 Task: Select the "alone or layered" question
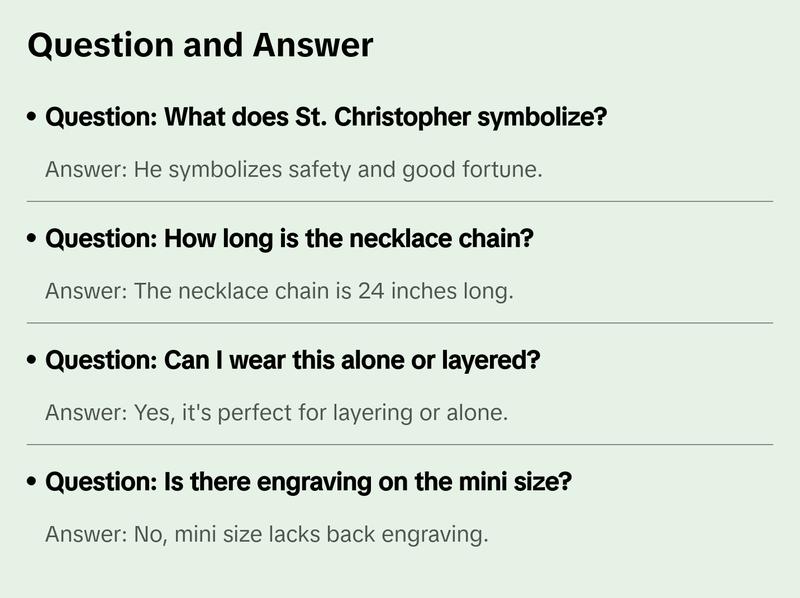[293, 361]
